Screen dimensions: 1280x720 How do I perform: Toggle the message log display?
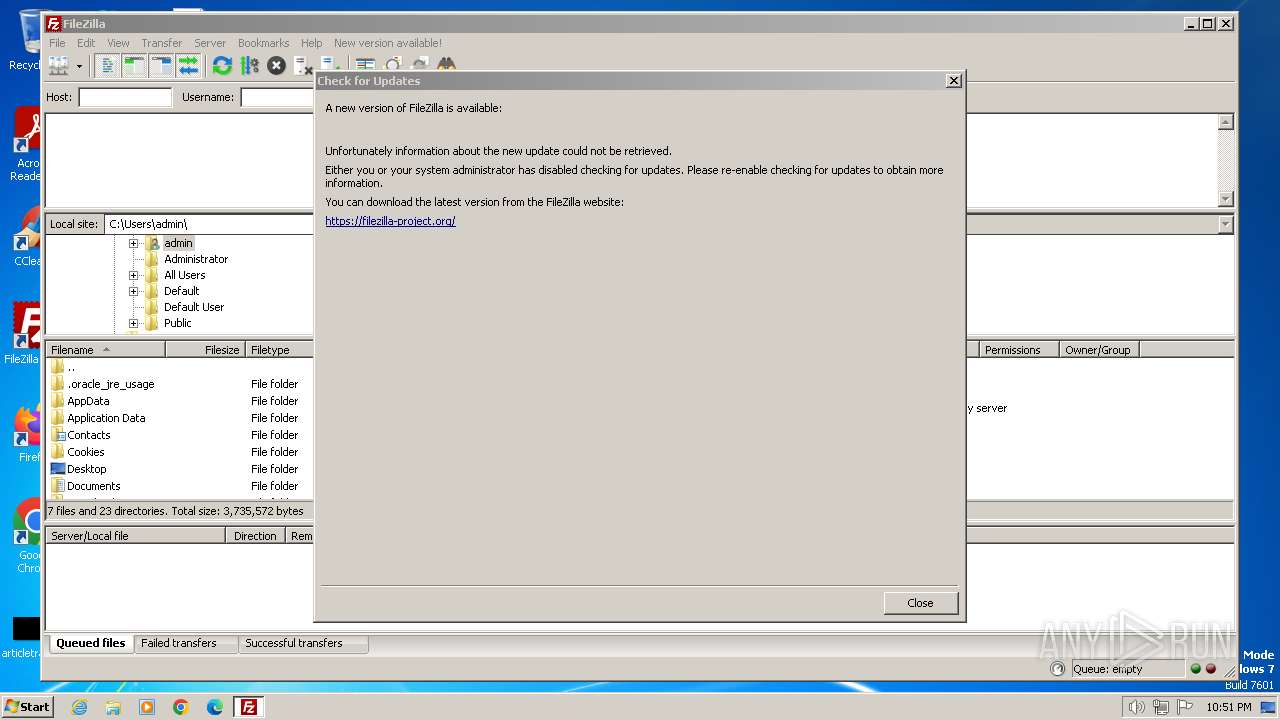(x=108, y=66)
